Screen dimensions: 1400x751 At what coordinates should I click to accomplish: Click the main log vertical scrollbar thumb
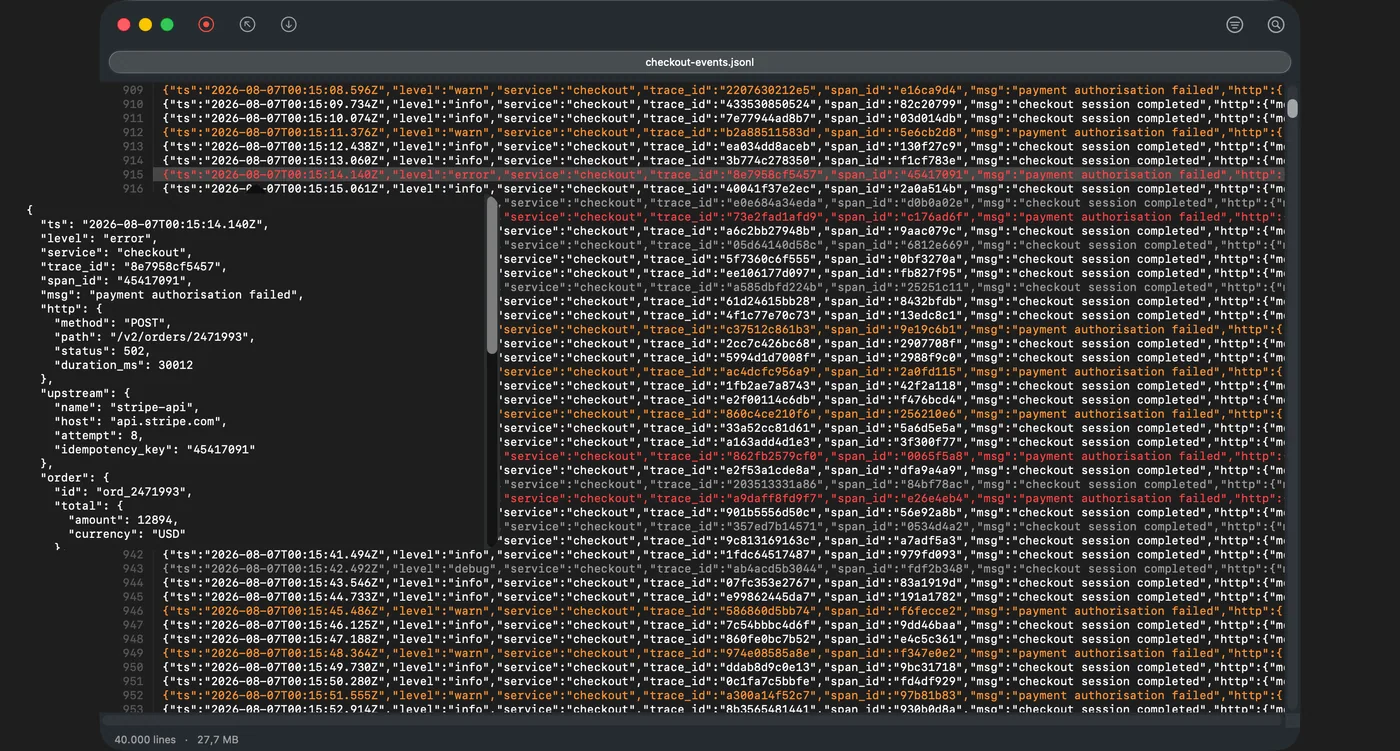(1292, 108)
